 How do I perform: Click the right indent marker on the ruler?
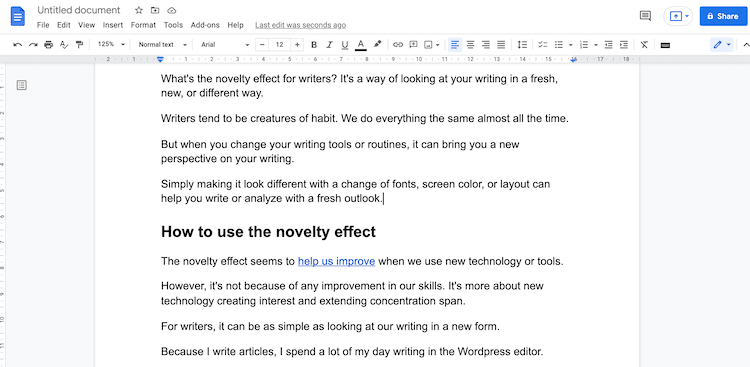tap(573, 60)
